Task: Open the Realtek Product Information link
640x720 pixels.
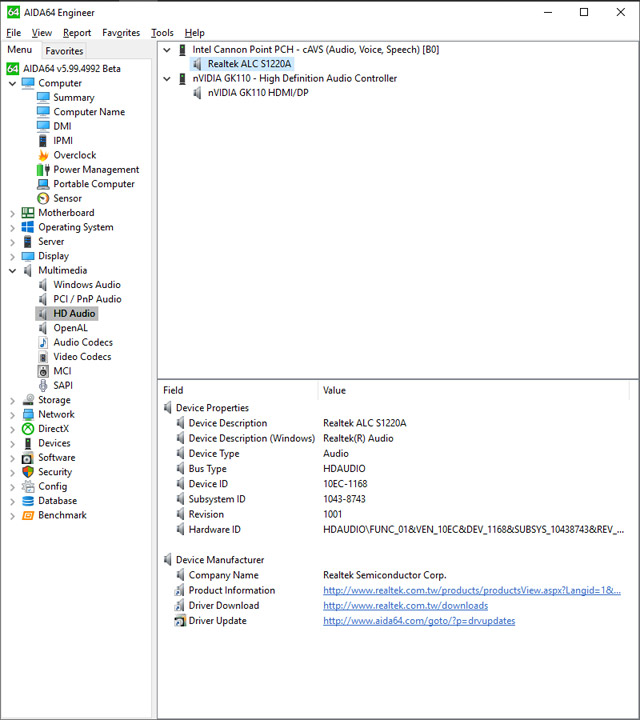Action: click(x=472, y=590)
